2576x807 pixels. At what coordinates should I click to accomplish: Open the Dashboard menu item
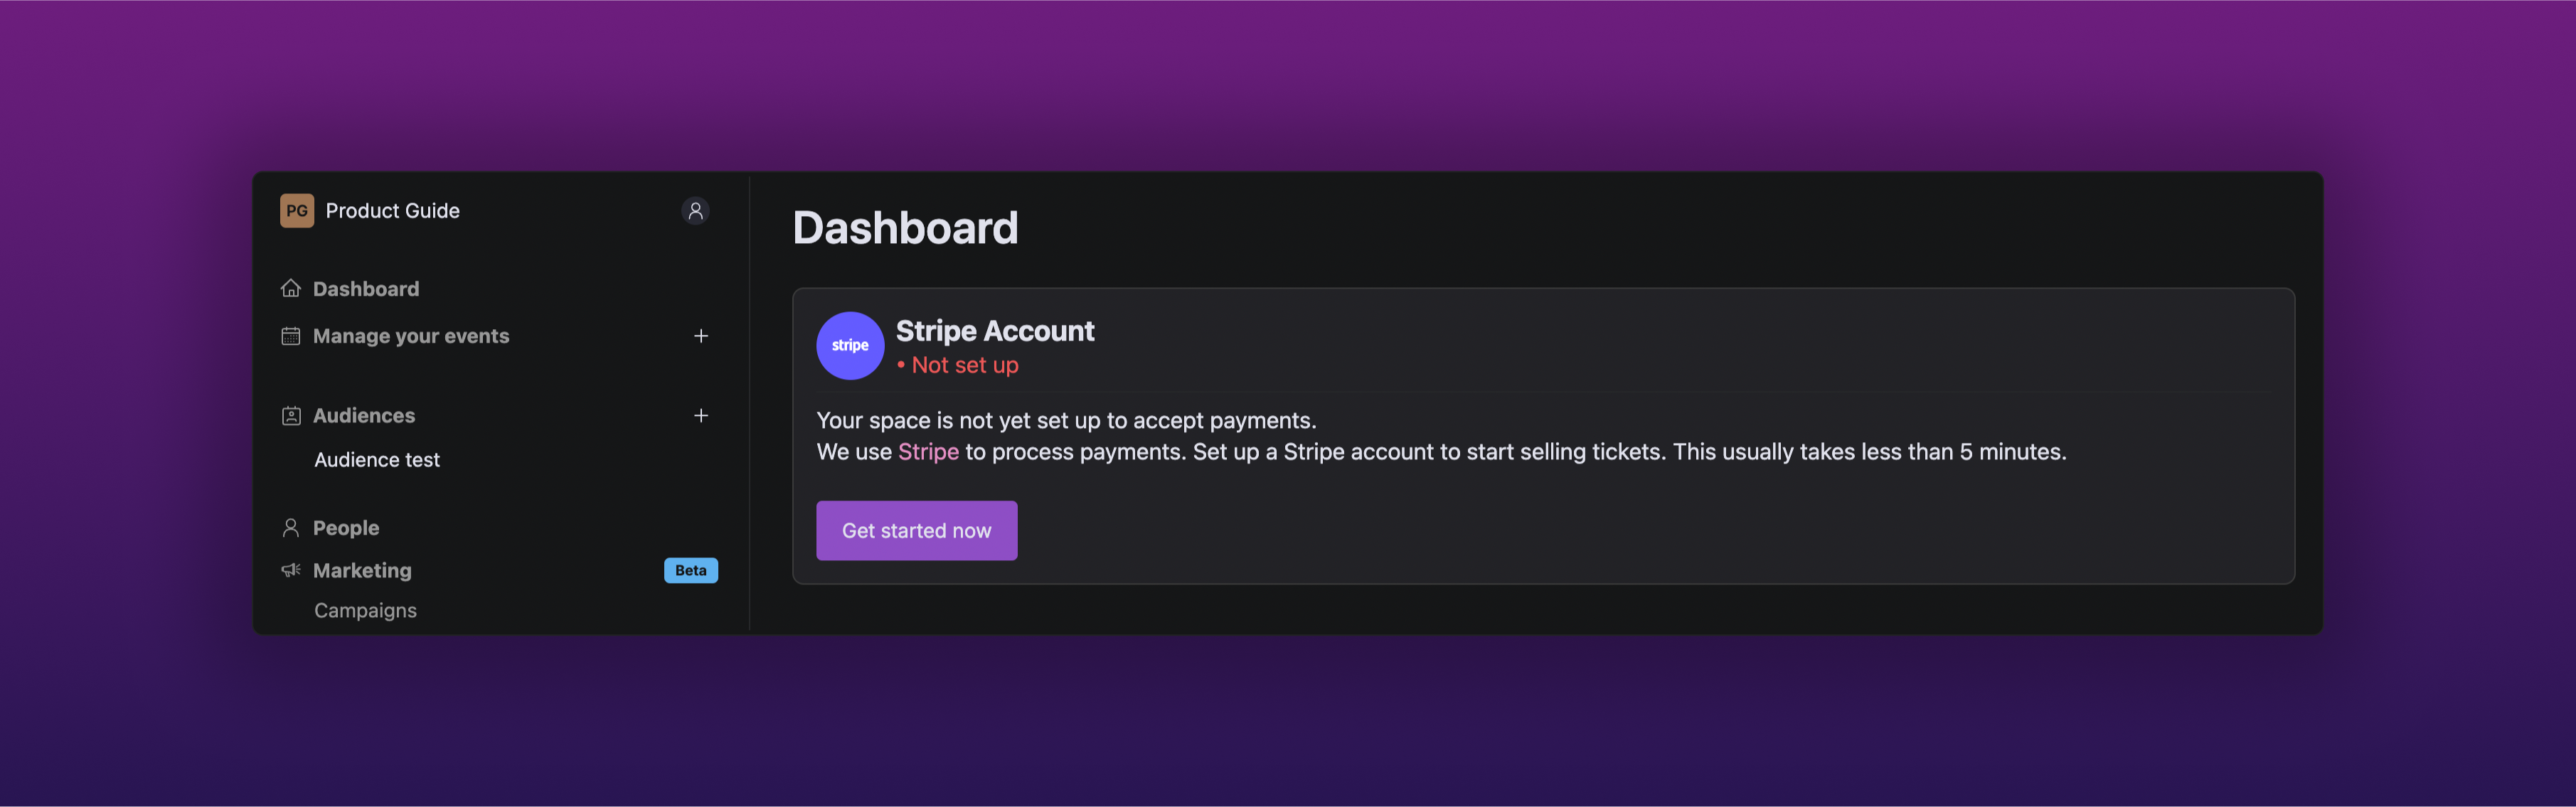pos(366,289)
